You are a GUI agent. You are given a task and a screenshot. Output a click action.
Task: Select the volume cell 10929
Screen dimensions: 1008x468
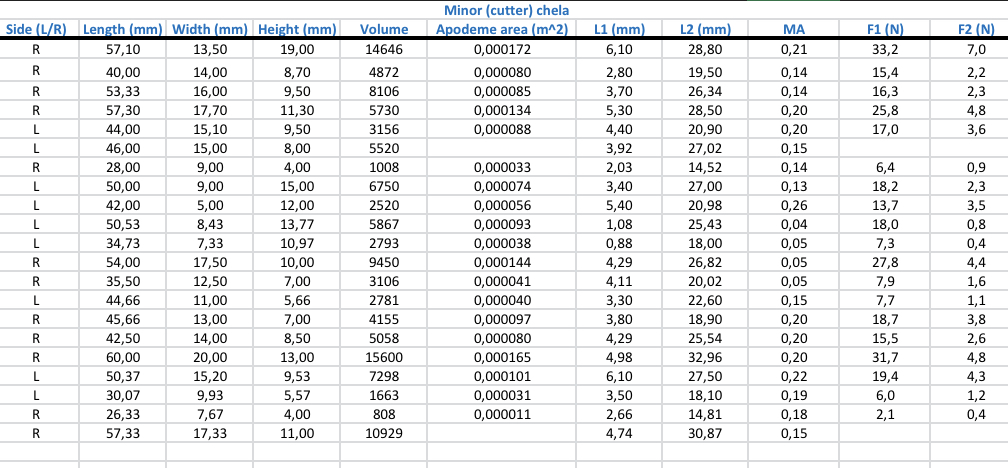384,433
